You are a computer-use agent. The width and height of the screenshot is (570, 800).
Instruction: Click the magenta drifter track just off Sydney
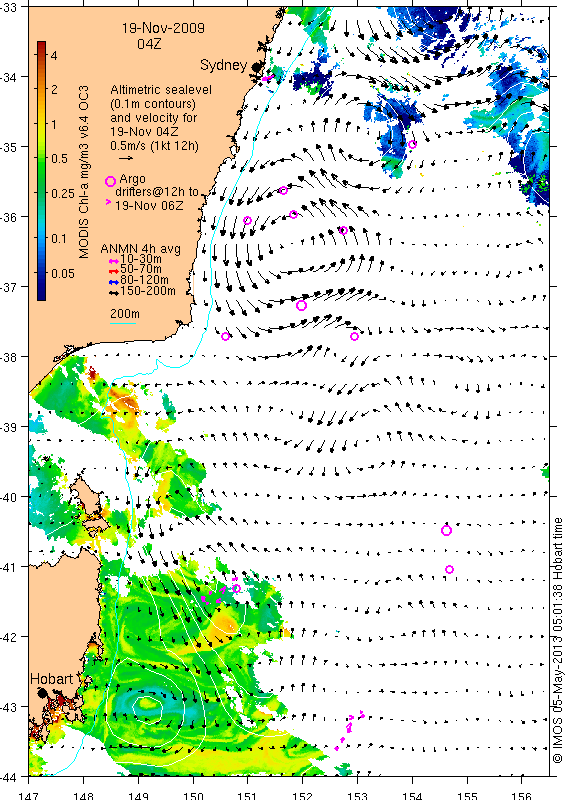(x=268, y=78)
